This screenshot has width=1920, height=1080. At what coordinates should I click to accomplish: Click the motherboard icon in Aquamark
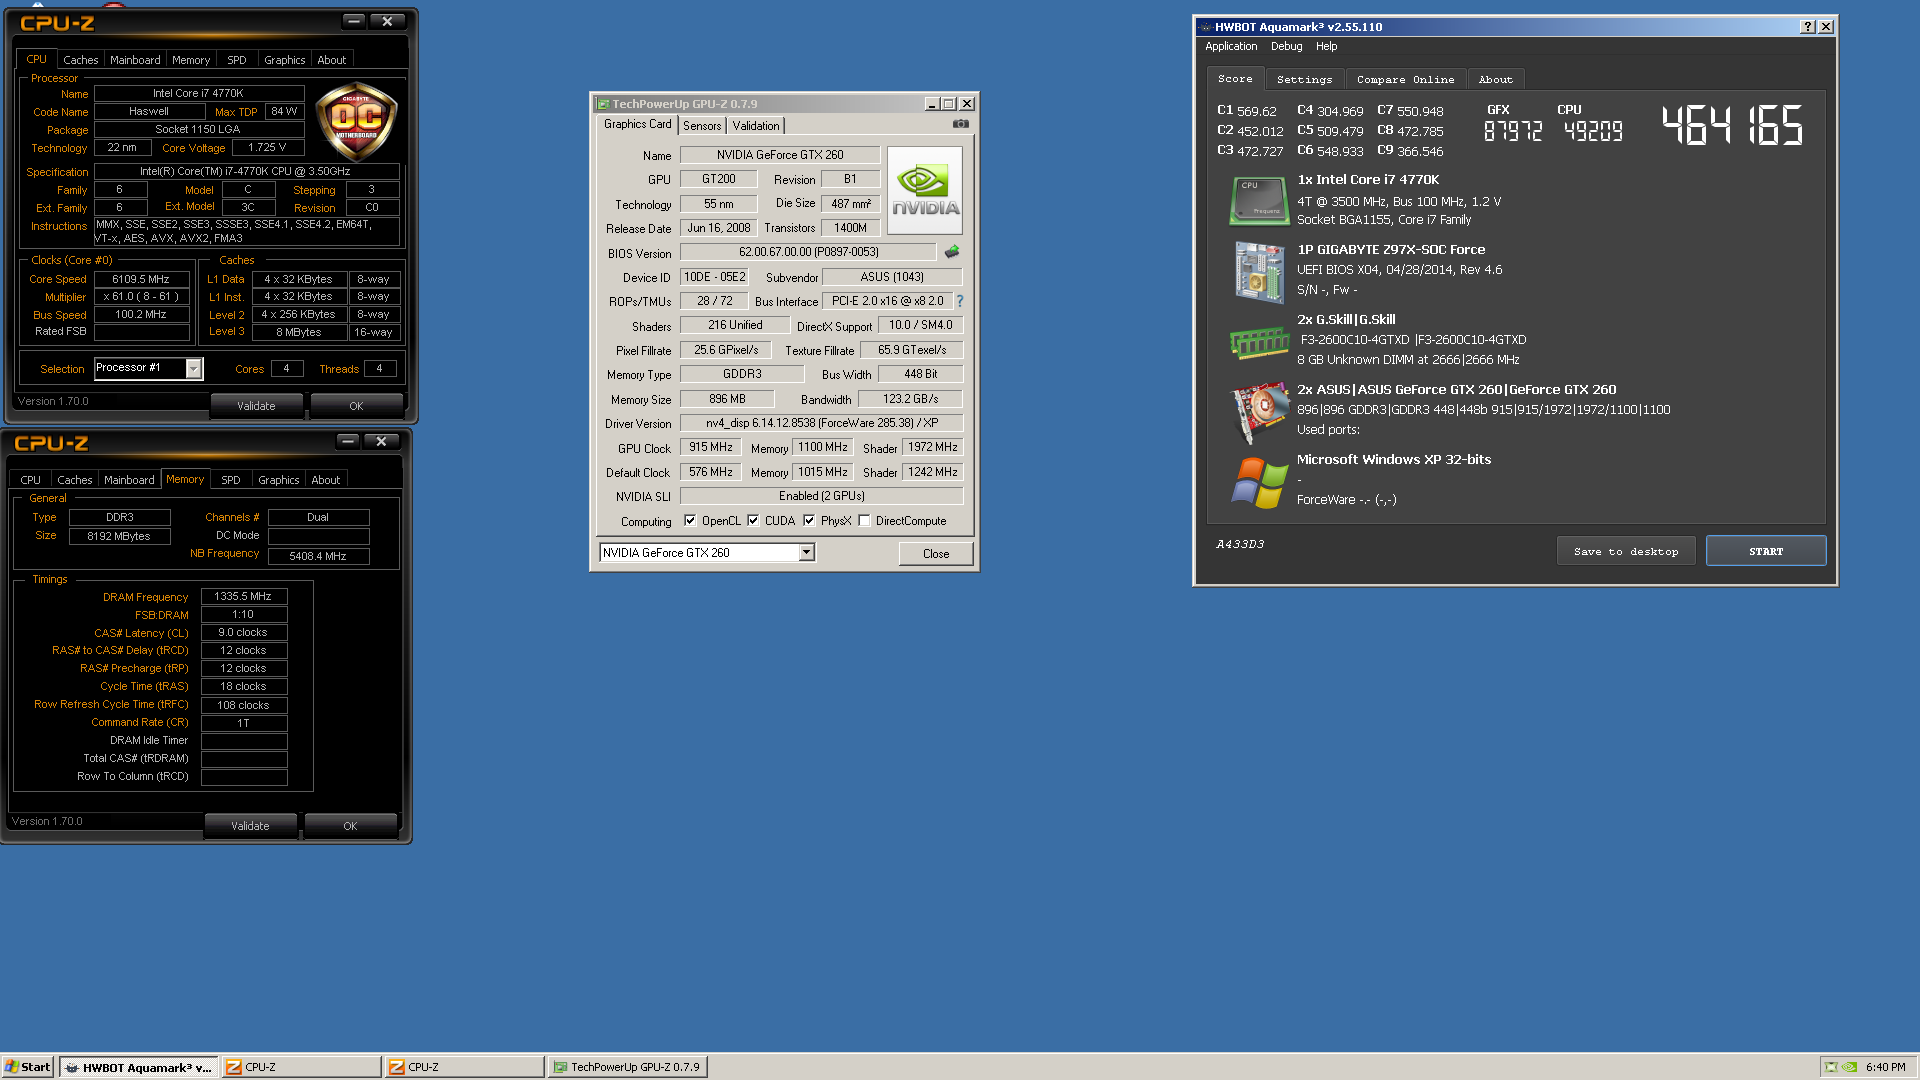(x=1259, y=271)
